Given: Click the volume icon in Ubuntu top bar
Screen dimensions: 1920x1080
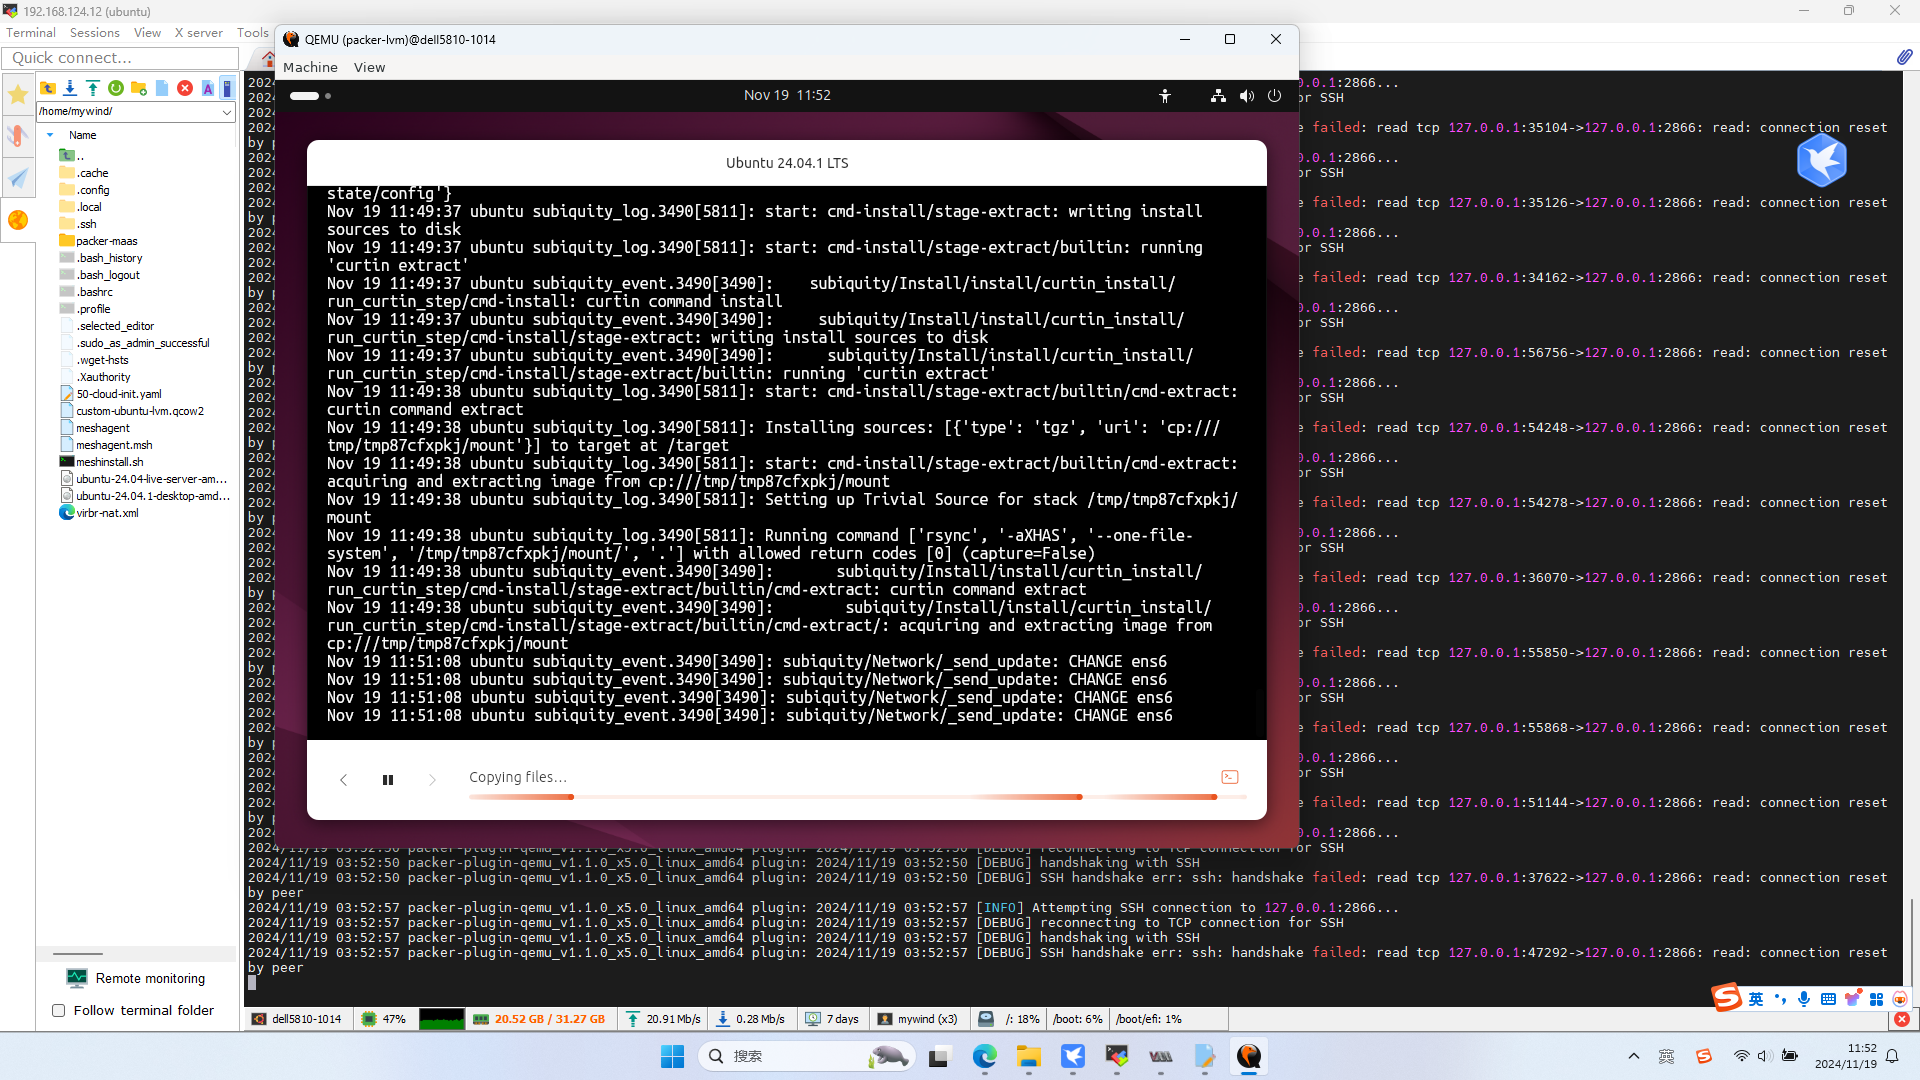Looking at the screenshot, I should pos(1246,96).
